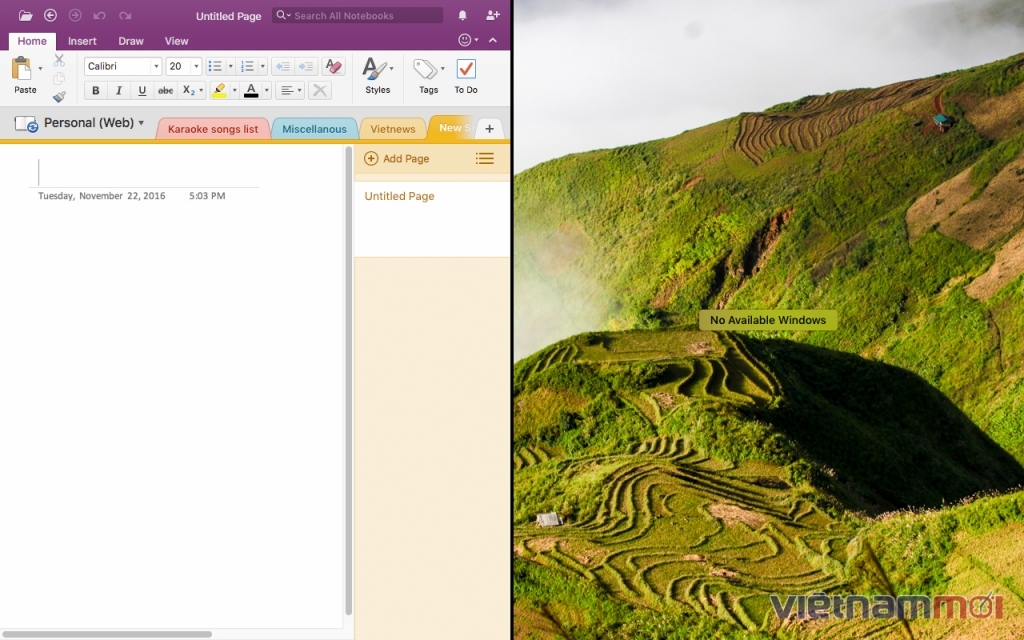Apply numbered list formatting

(248, 66)
